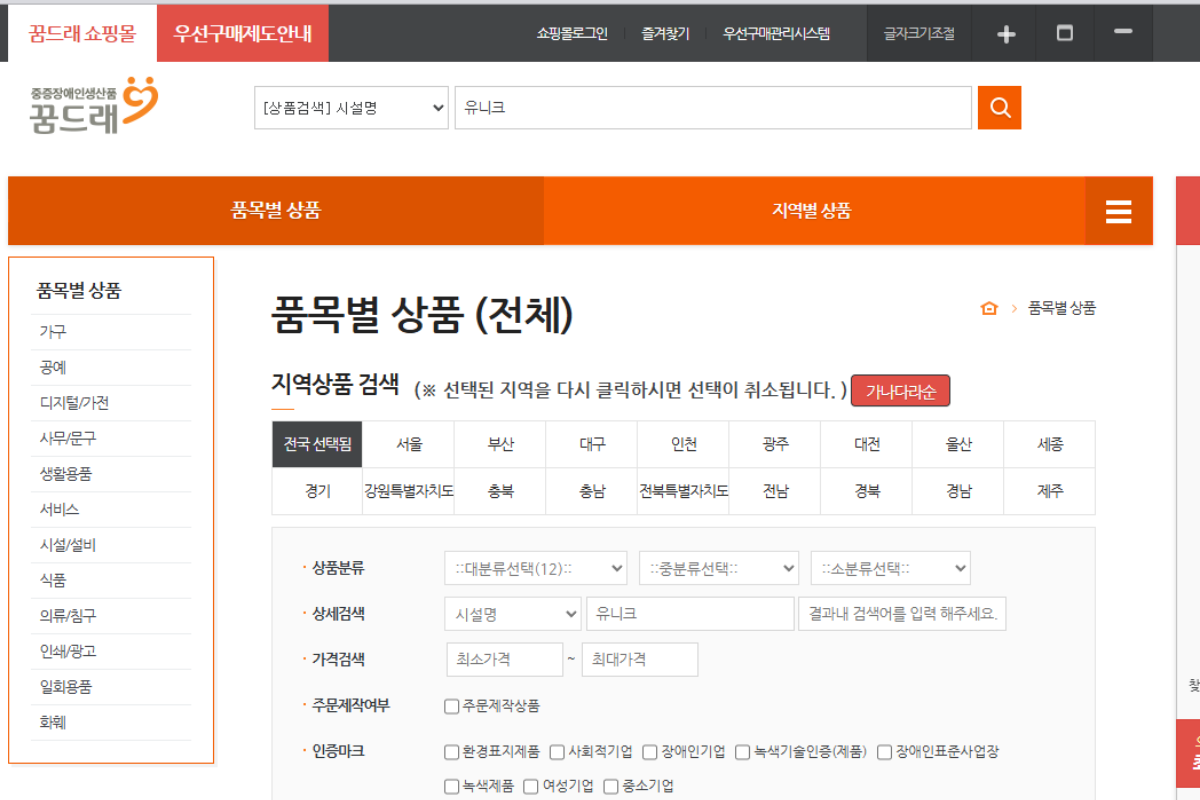Switch to the 지역별 상품 tab

pos(811,211)
